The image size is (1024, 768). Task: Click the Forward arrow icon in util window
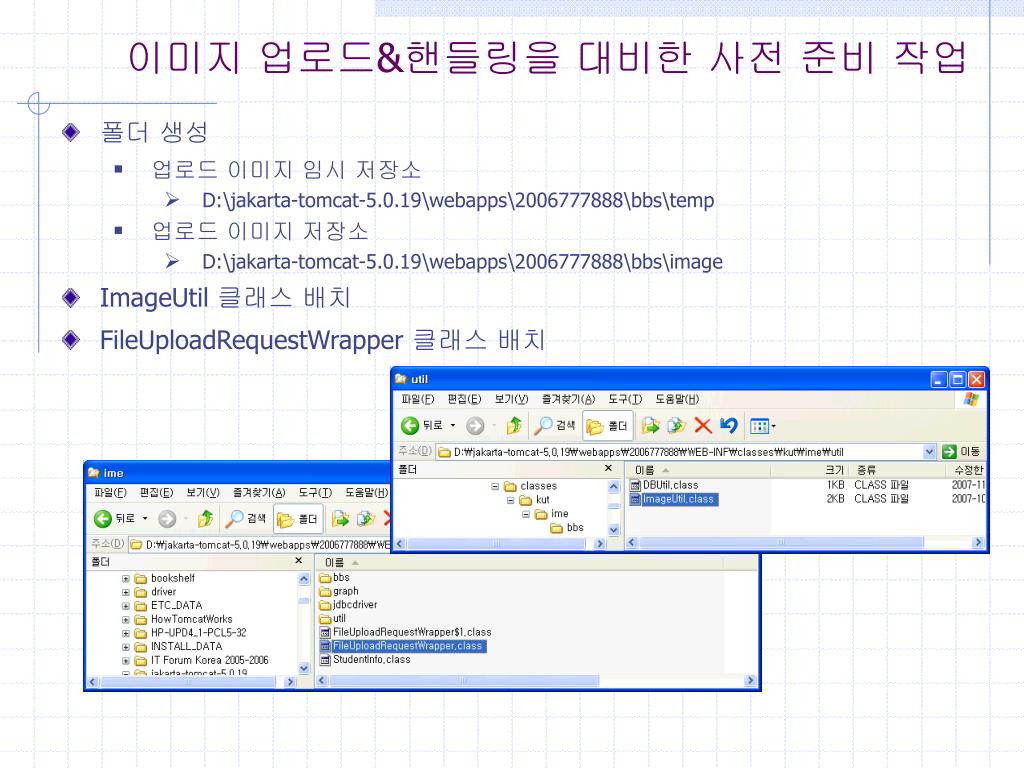pos(475,426)
